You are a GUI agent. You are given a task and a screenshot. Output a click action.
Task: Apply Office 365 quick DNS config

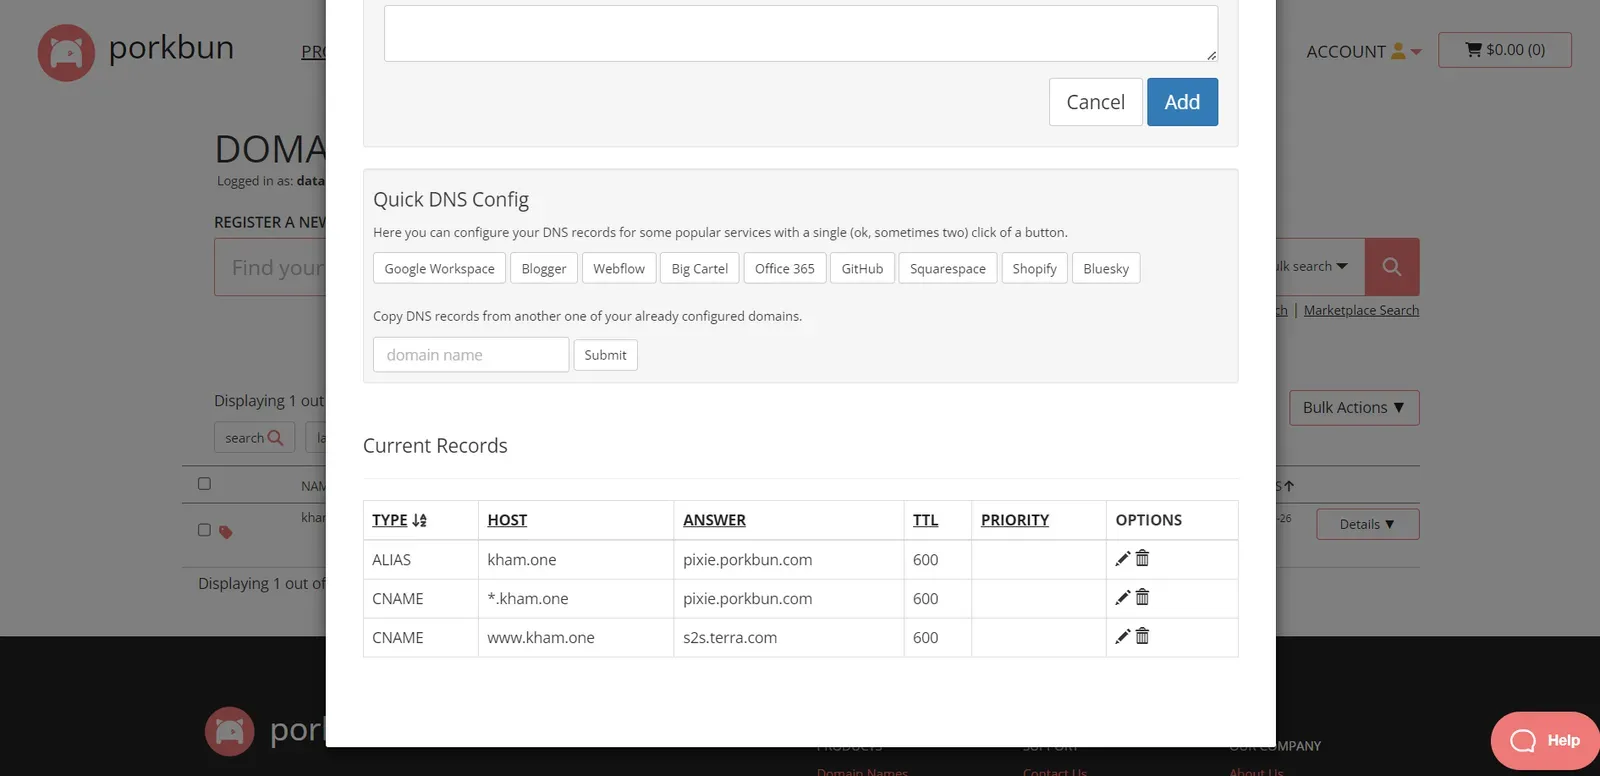785,268
